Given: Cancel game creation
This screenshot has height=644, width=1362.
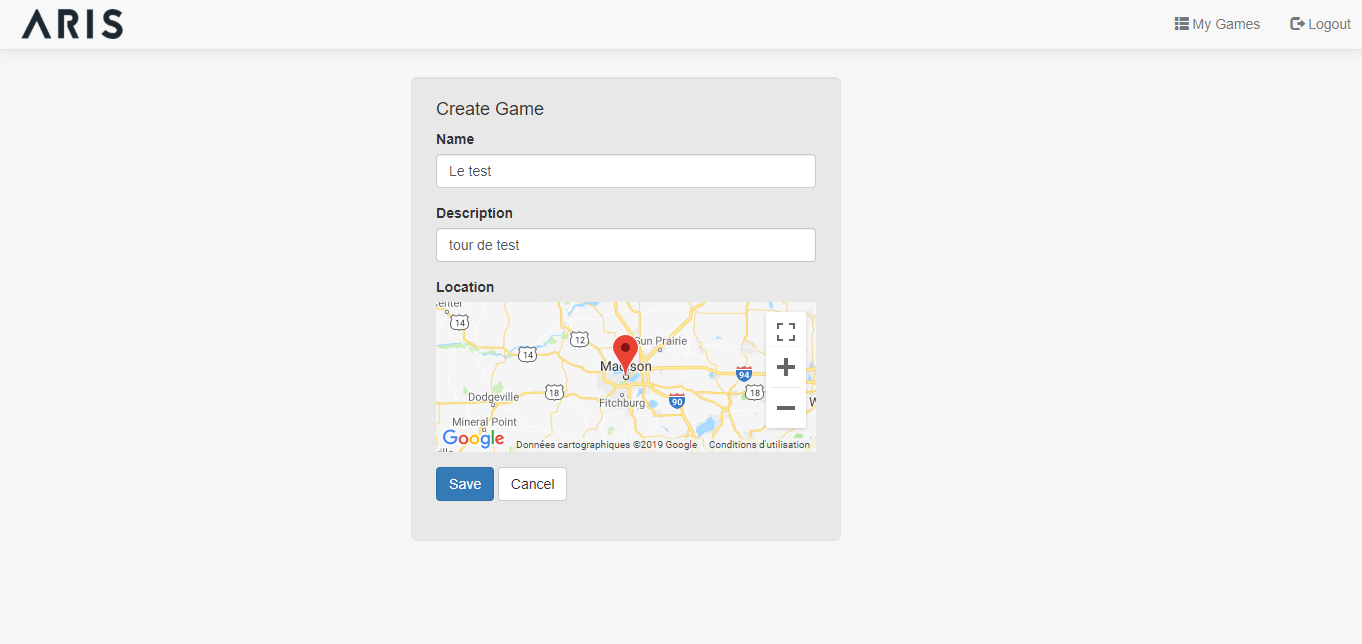Looking at the screenshot, I should (532, 484).
